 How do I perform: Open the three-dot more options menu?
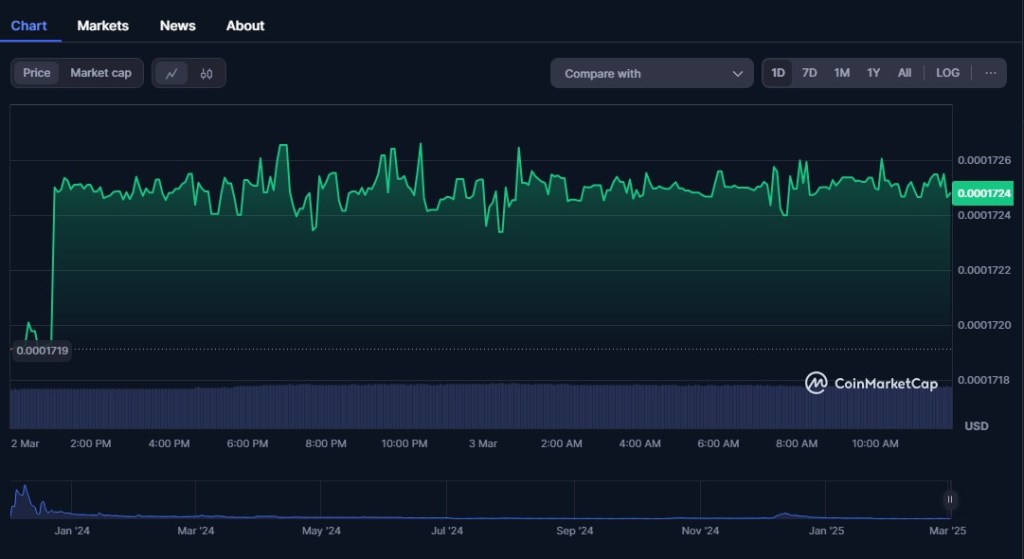991,73
